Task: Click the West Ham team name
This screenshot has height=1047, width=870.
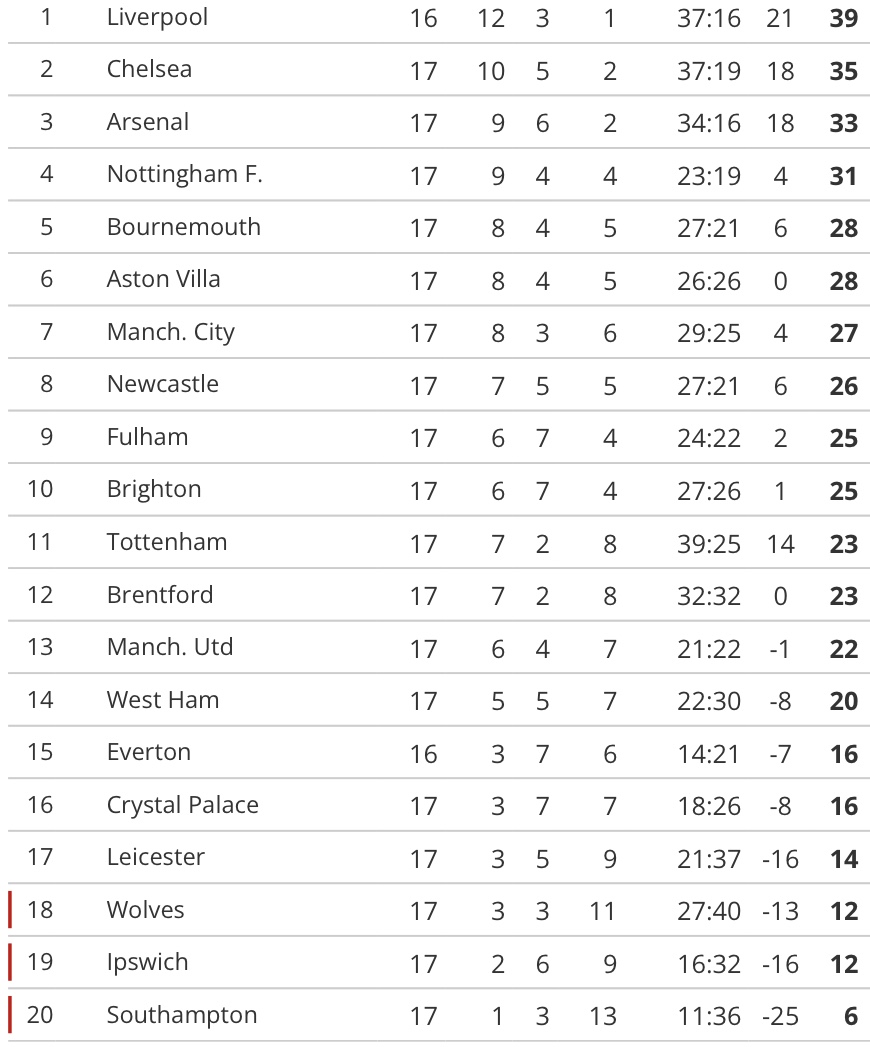Action: (162, 700)
